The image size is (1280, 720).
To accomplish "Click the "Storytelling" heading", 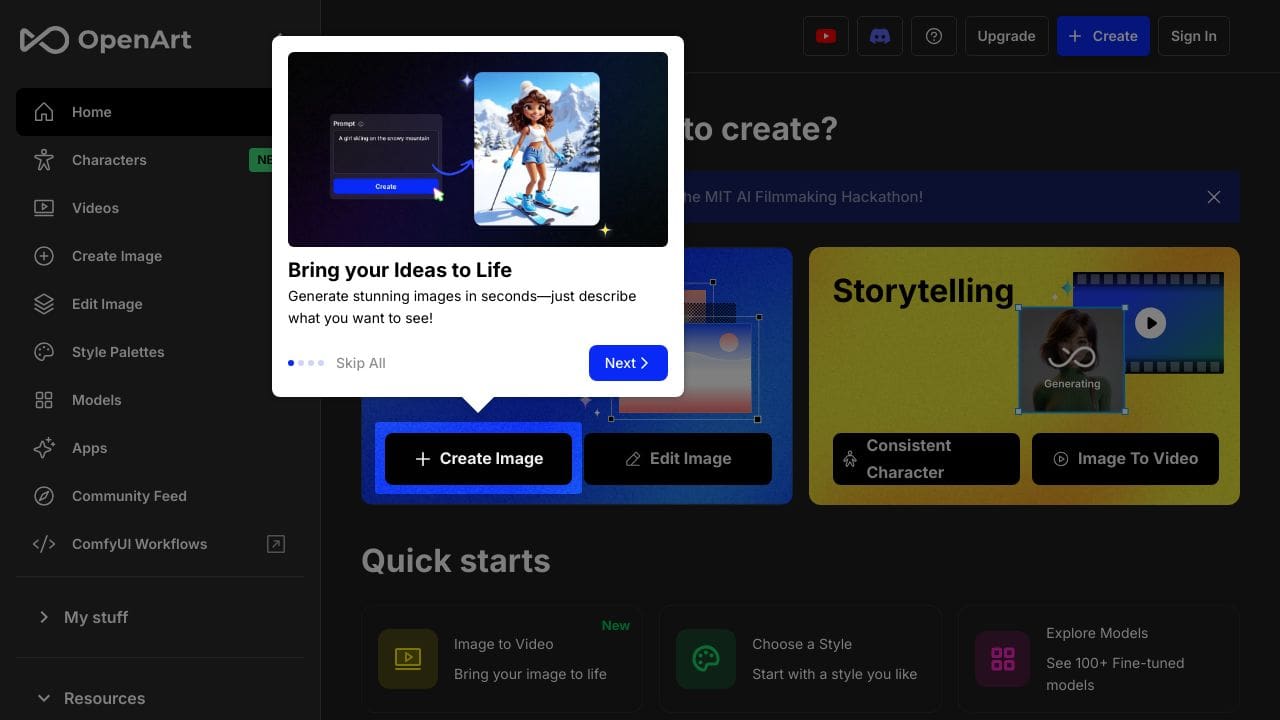I will tap(923, 290).
